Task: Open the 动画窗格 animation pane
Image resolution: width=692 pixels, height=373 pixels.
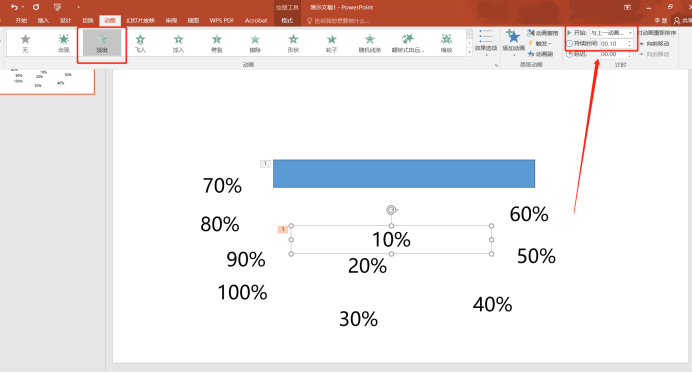Action: coord(543,33)
